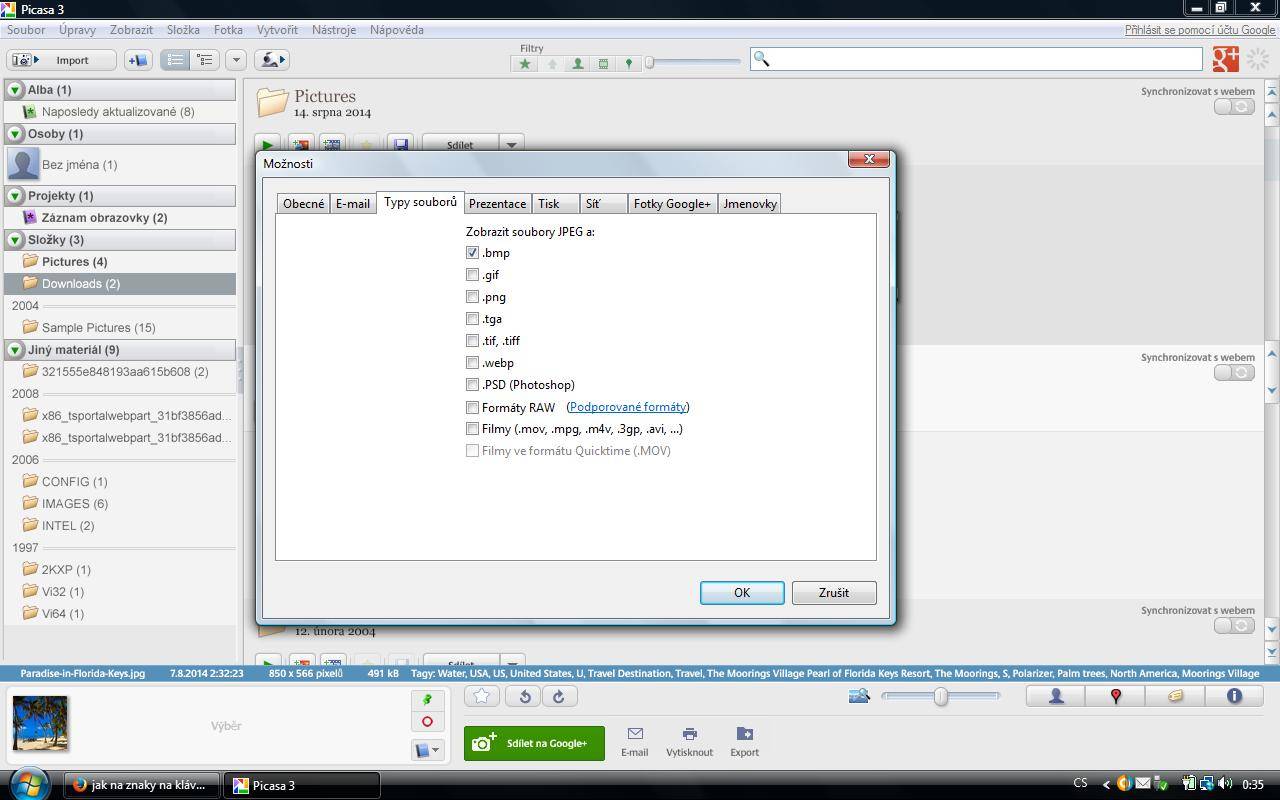Open the Windows Start button
This screenshot has height=800, width=1280.
28,784
